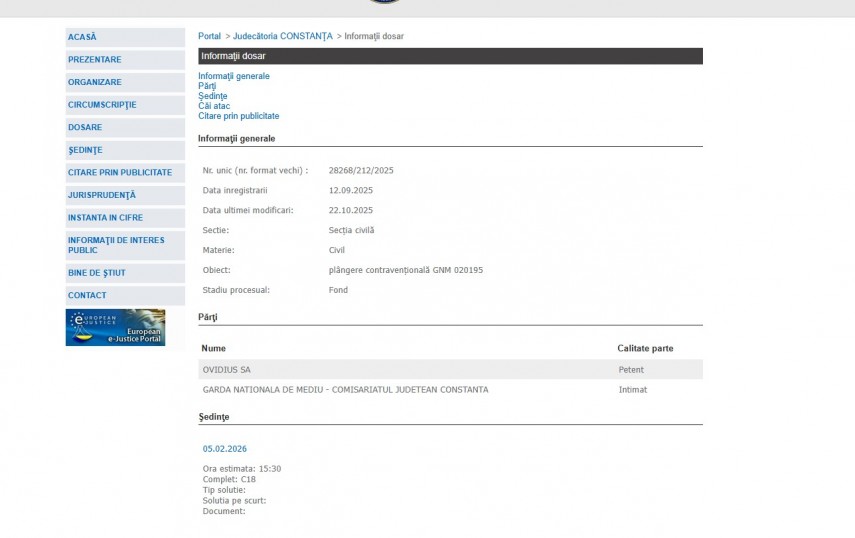Jump to Părți anchor link
This screenshot has height=538, width=855.
pyautogui.click(x=207, y=86)
